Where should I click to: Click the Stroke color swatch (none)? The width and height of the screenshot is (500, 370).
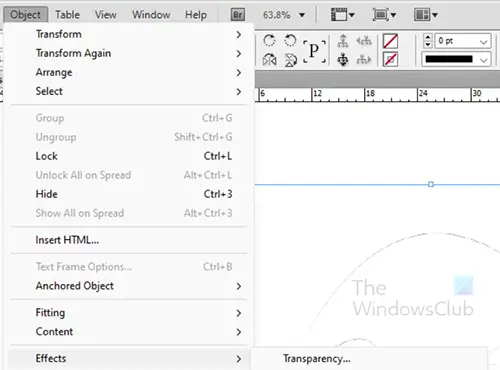coord(390,60)
